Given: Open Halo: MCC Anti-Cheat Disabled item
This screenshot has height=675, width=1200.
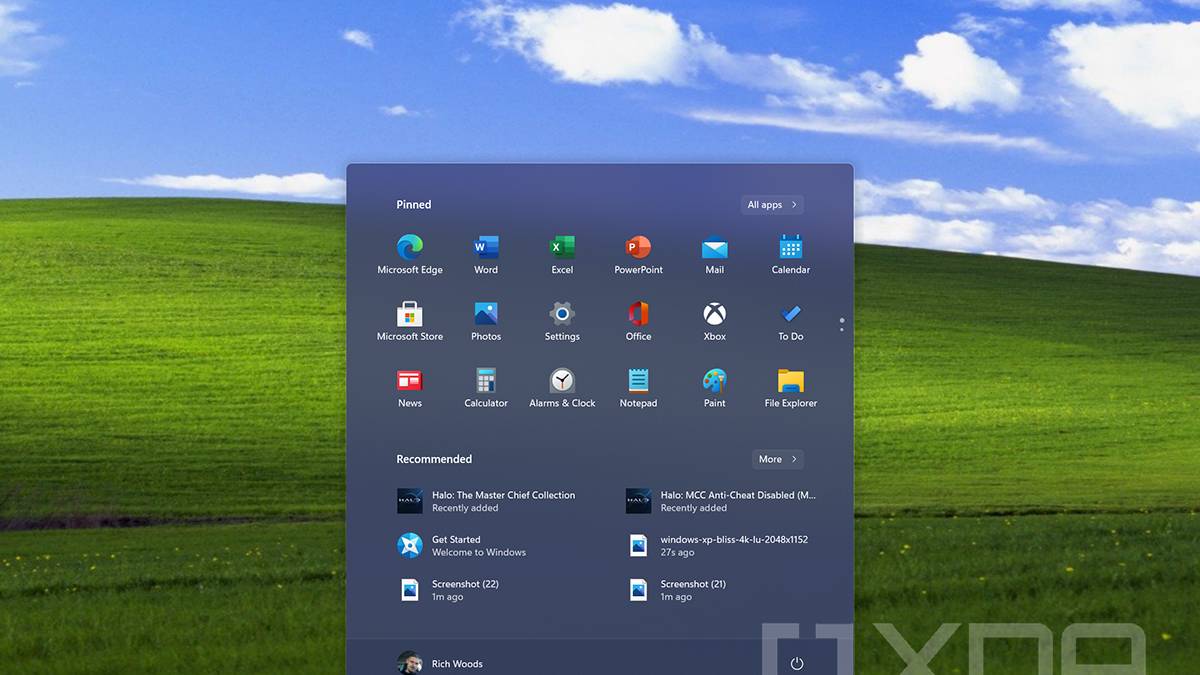Looking at the screenshot, I should click(x=721, y=501).
